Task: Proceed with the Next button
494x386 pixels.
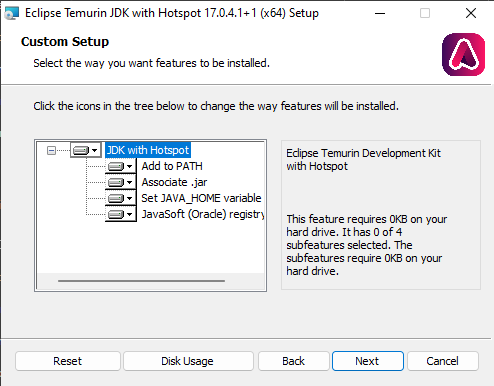Action: point(368,361)
